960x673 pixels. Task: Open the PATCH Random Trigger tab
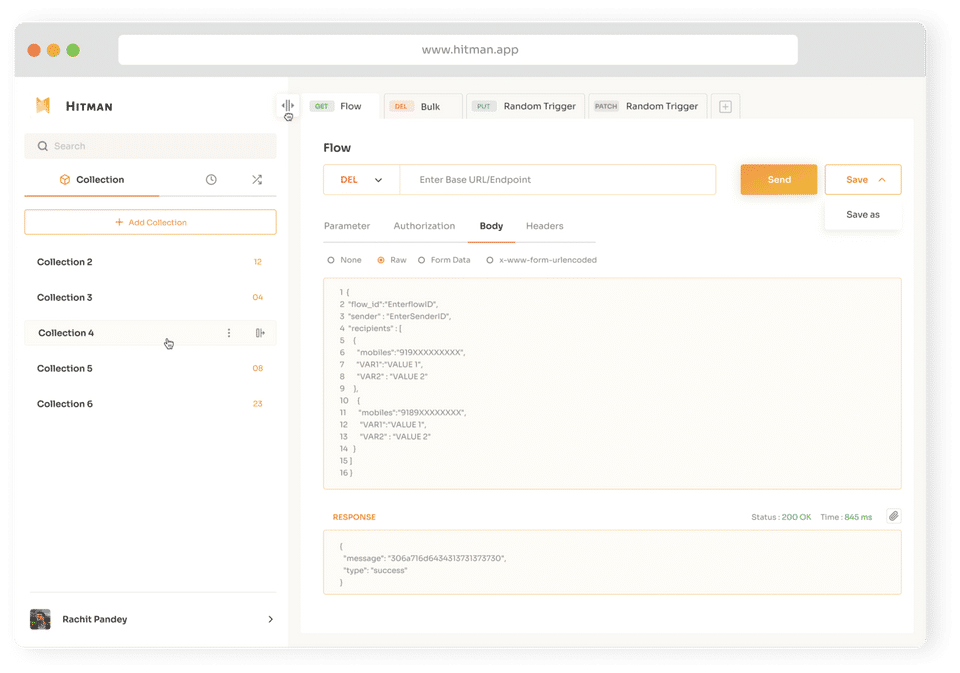[x=647, y=106]
